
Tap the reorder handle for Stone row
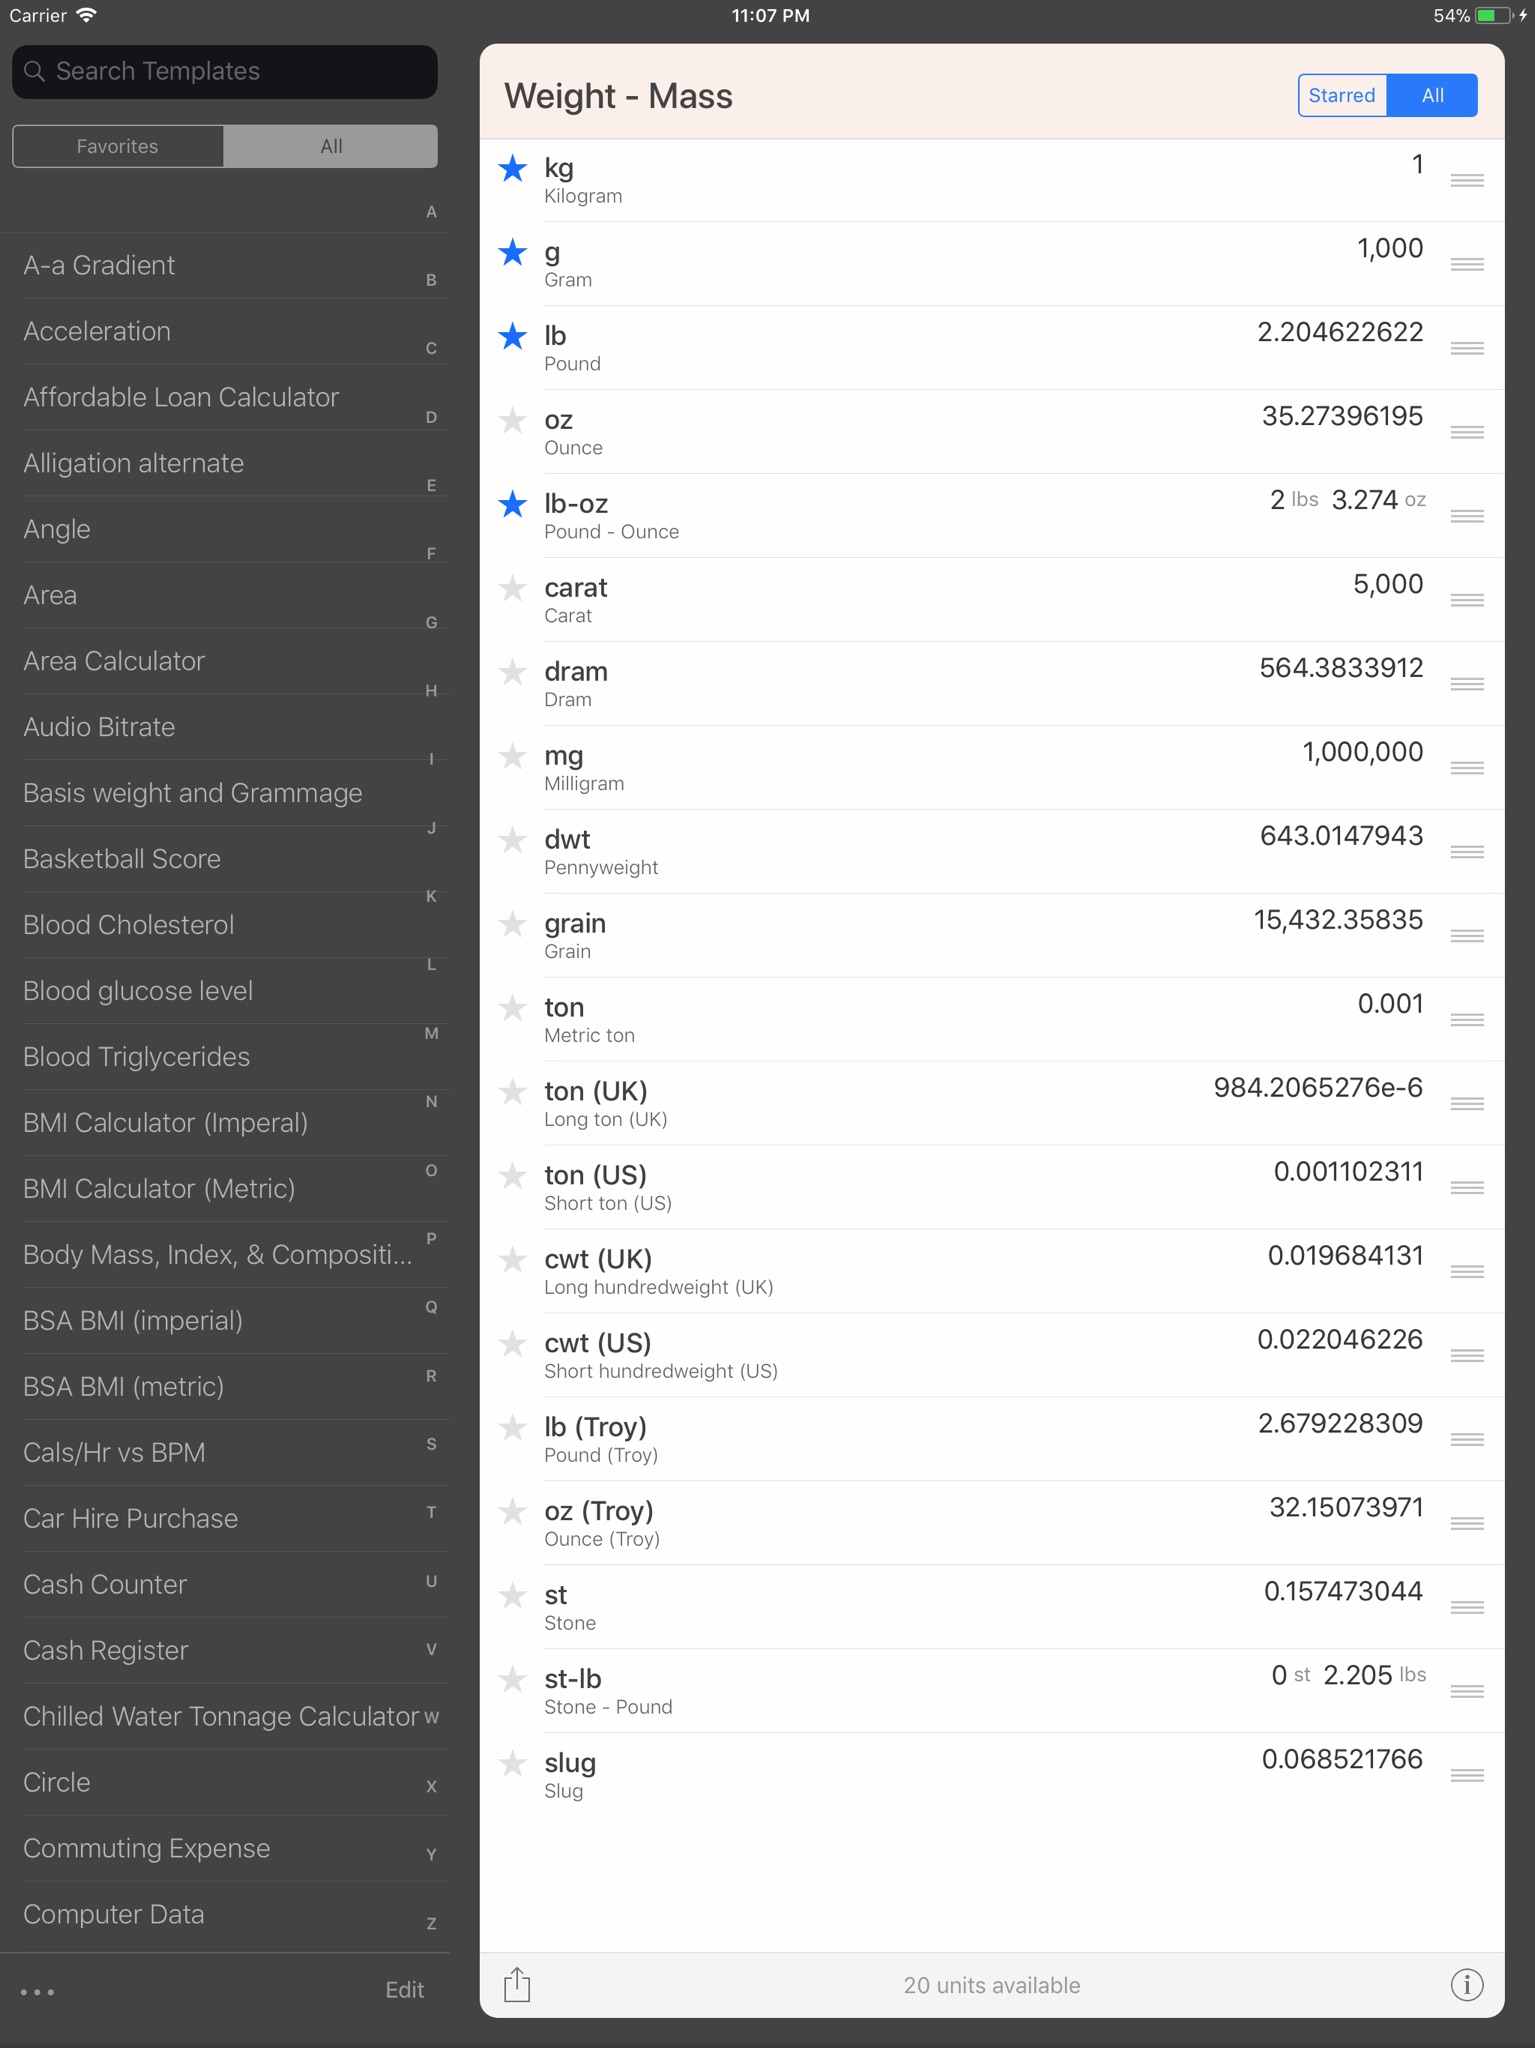coord(1467,1607)
